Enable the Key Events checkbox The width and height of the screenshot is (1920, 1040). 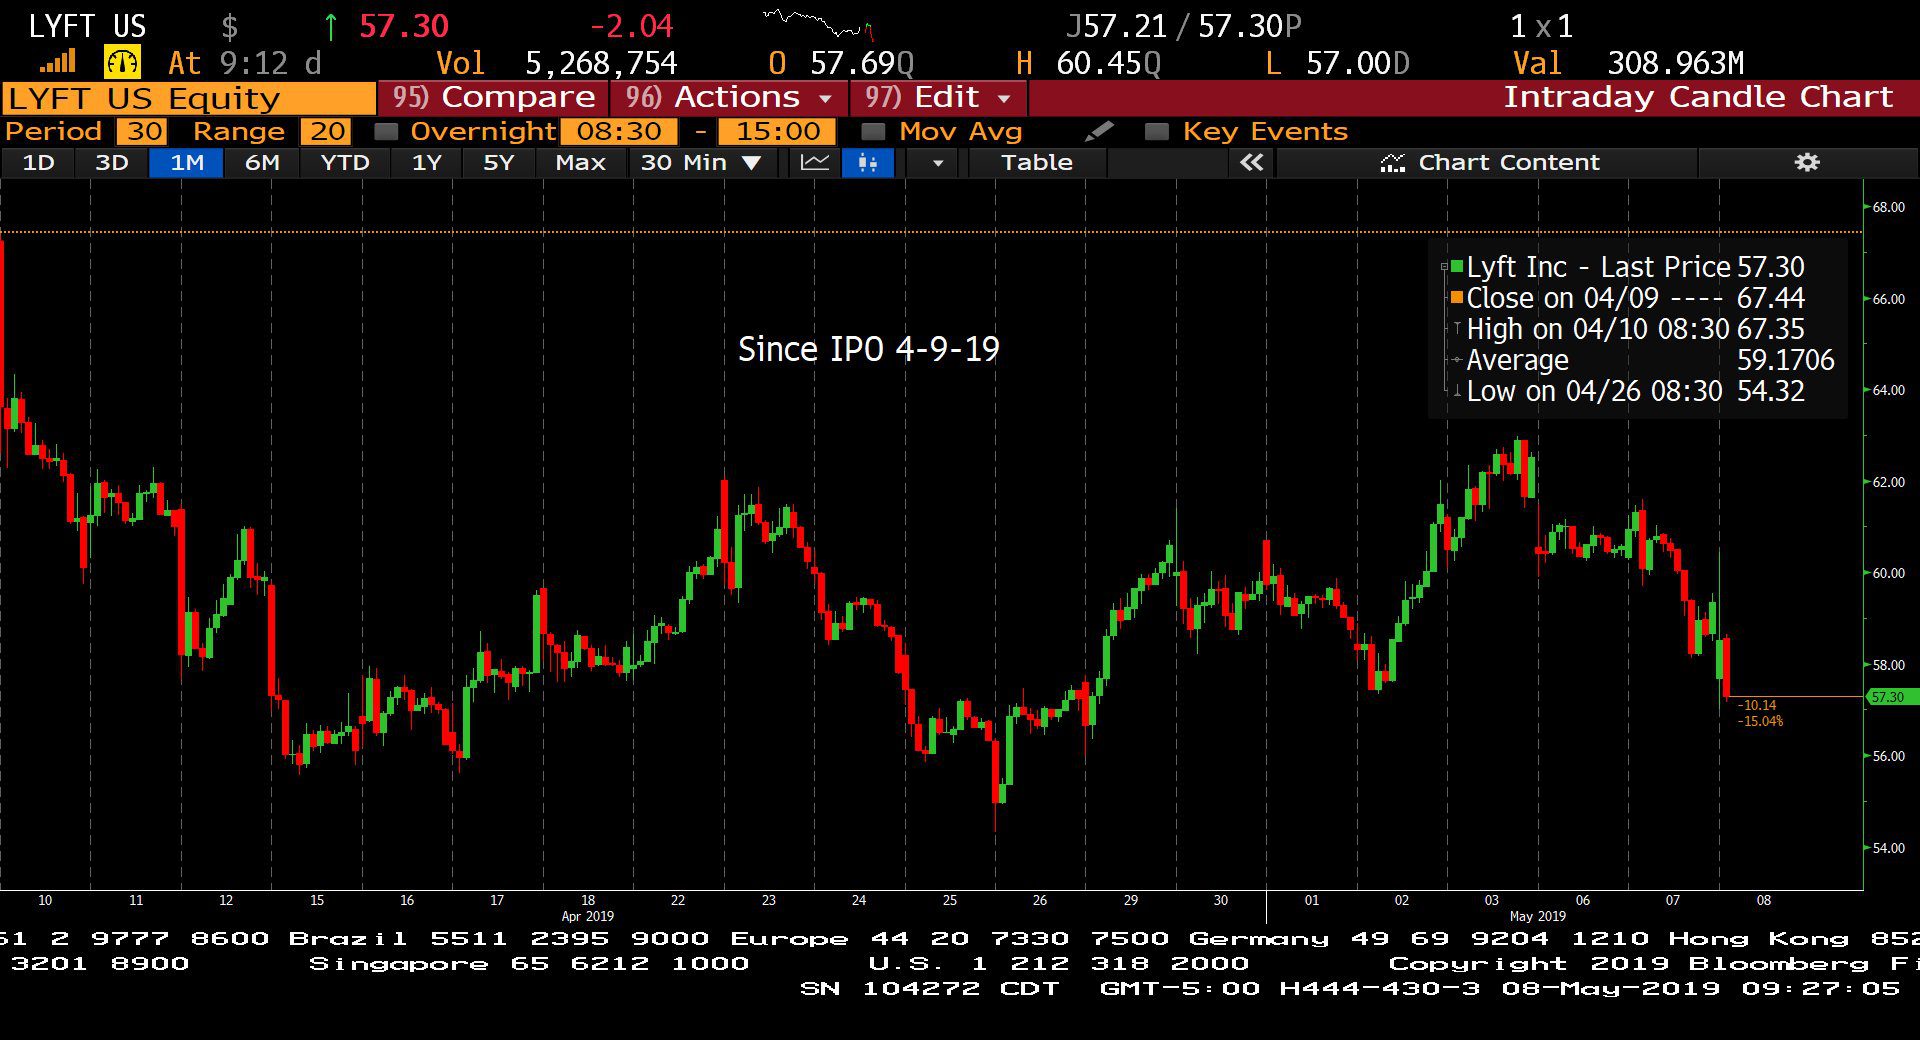[1157, 131]
